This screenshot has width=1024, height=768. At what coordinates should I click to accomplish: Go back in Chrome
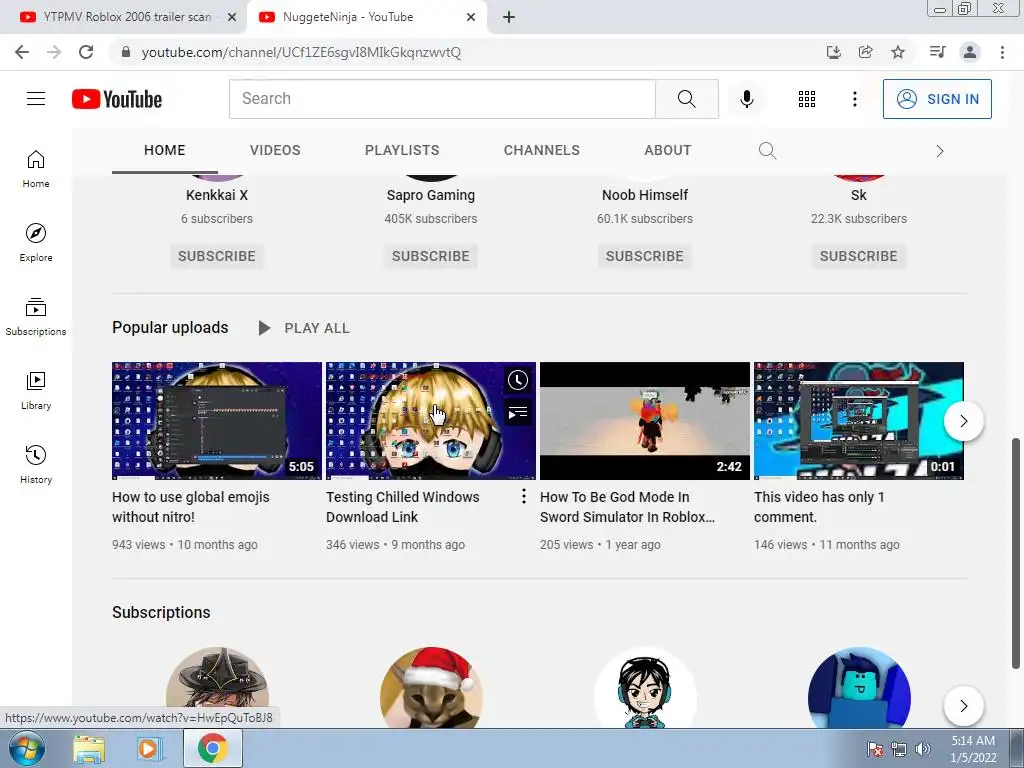(x=22, y=52)
